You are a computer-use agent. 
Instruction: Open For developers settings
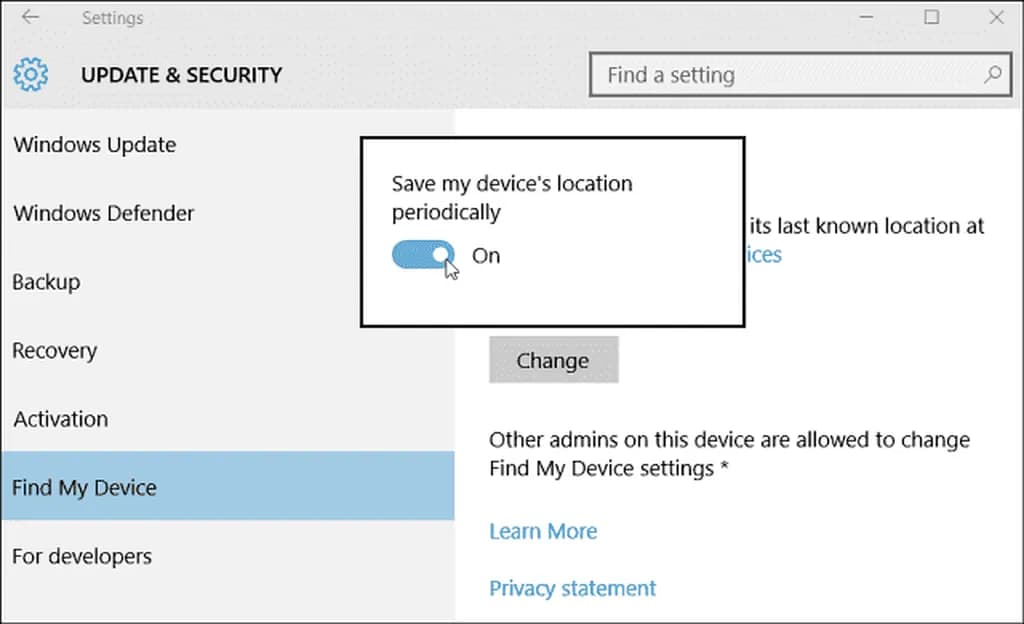click(82, 556)
